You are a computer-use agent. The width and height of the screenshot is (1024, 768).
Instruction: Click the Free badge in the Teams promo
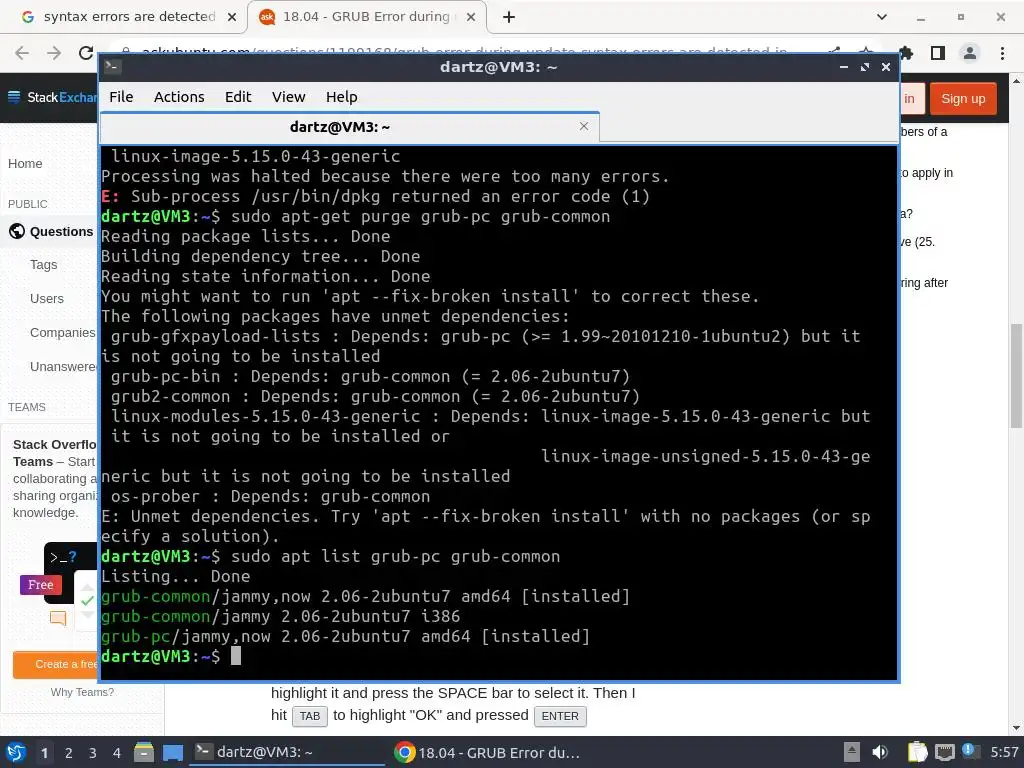40,584
